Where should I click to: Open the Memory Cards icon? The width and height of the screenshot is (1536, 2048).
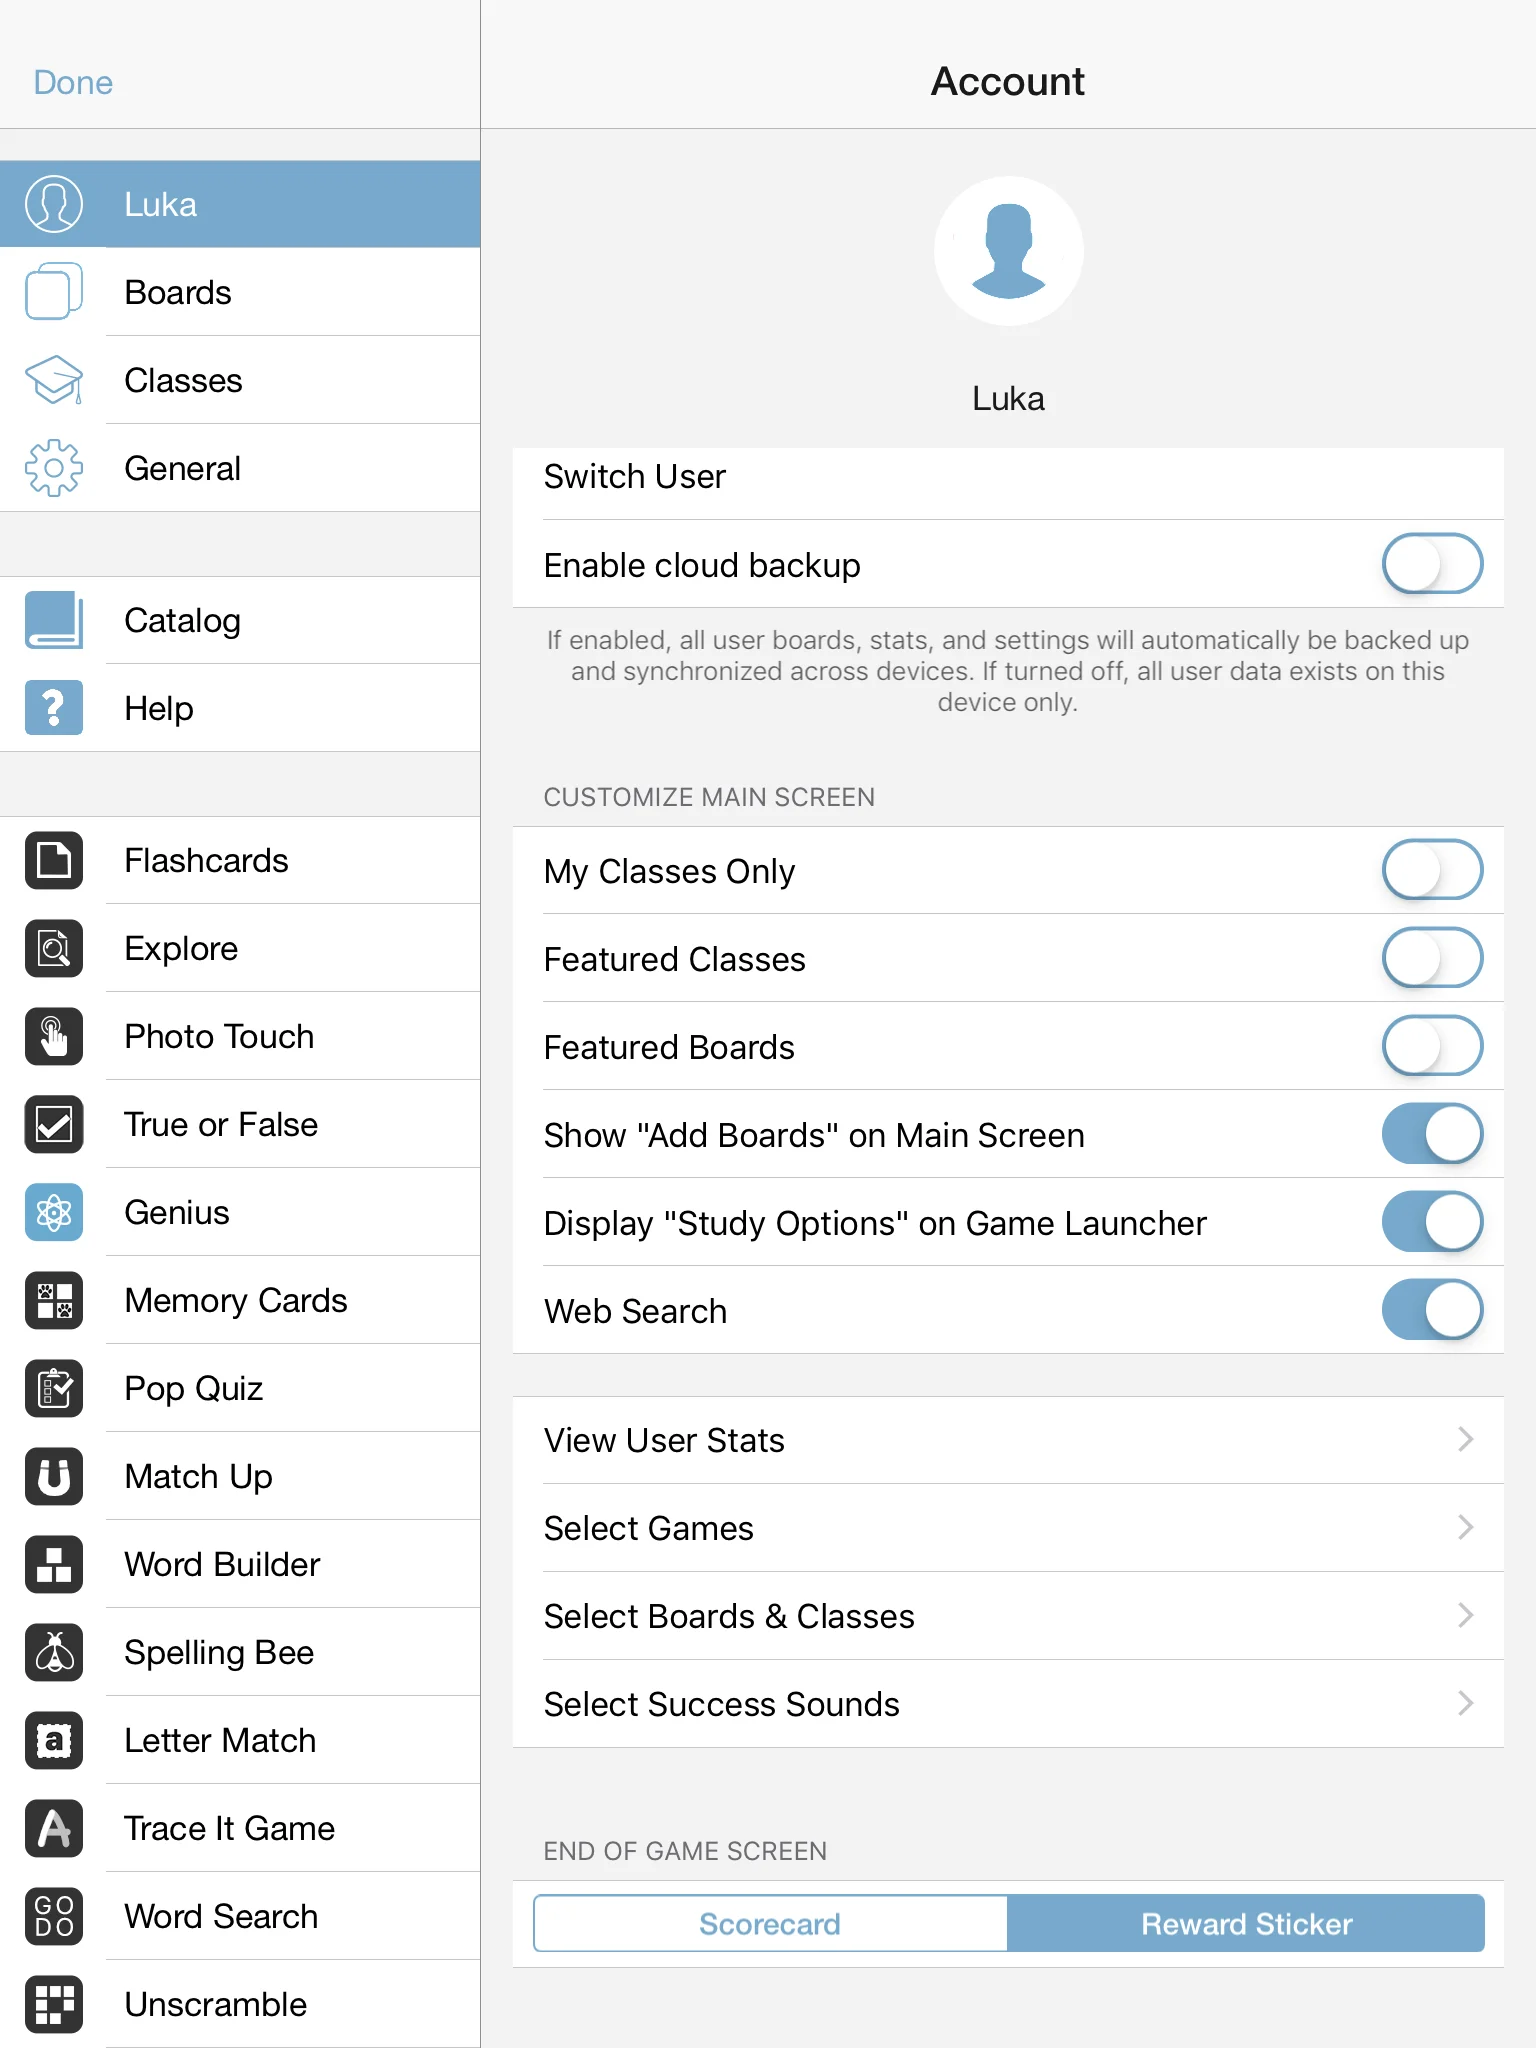coord(54,1300)
